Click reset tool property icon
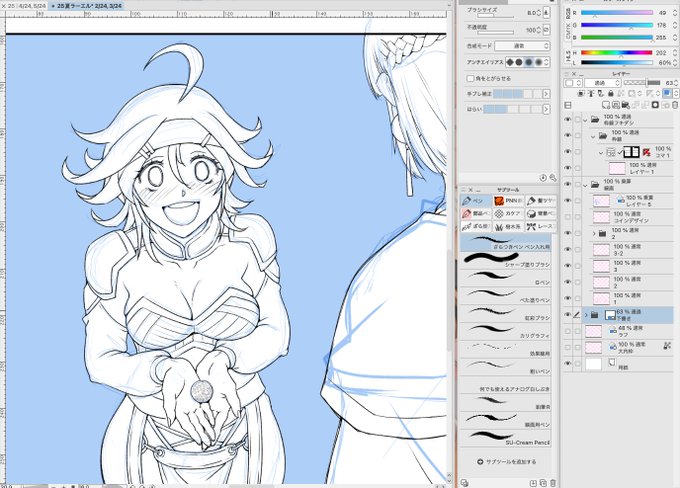This screenshot has height=488, width=680. tap(543, 178)
